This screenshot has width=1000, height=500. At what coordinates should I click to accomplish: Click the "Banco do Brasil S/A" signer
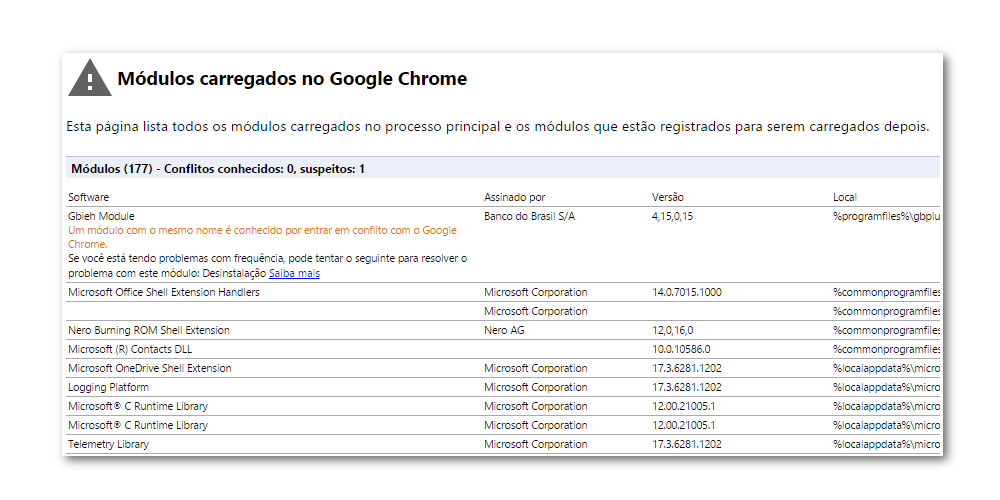[x=530, y=216]
